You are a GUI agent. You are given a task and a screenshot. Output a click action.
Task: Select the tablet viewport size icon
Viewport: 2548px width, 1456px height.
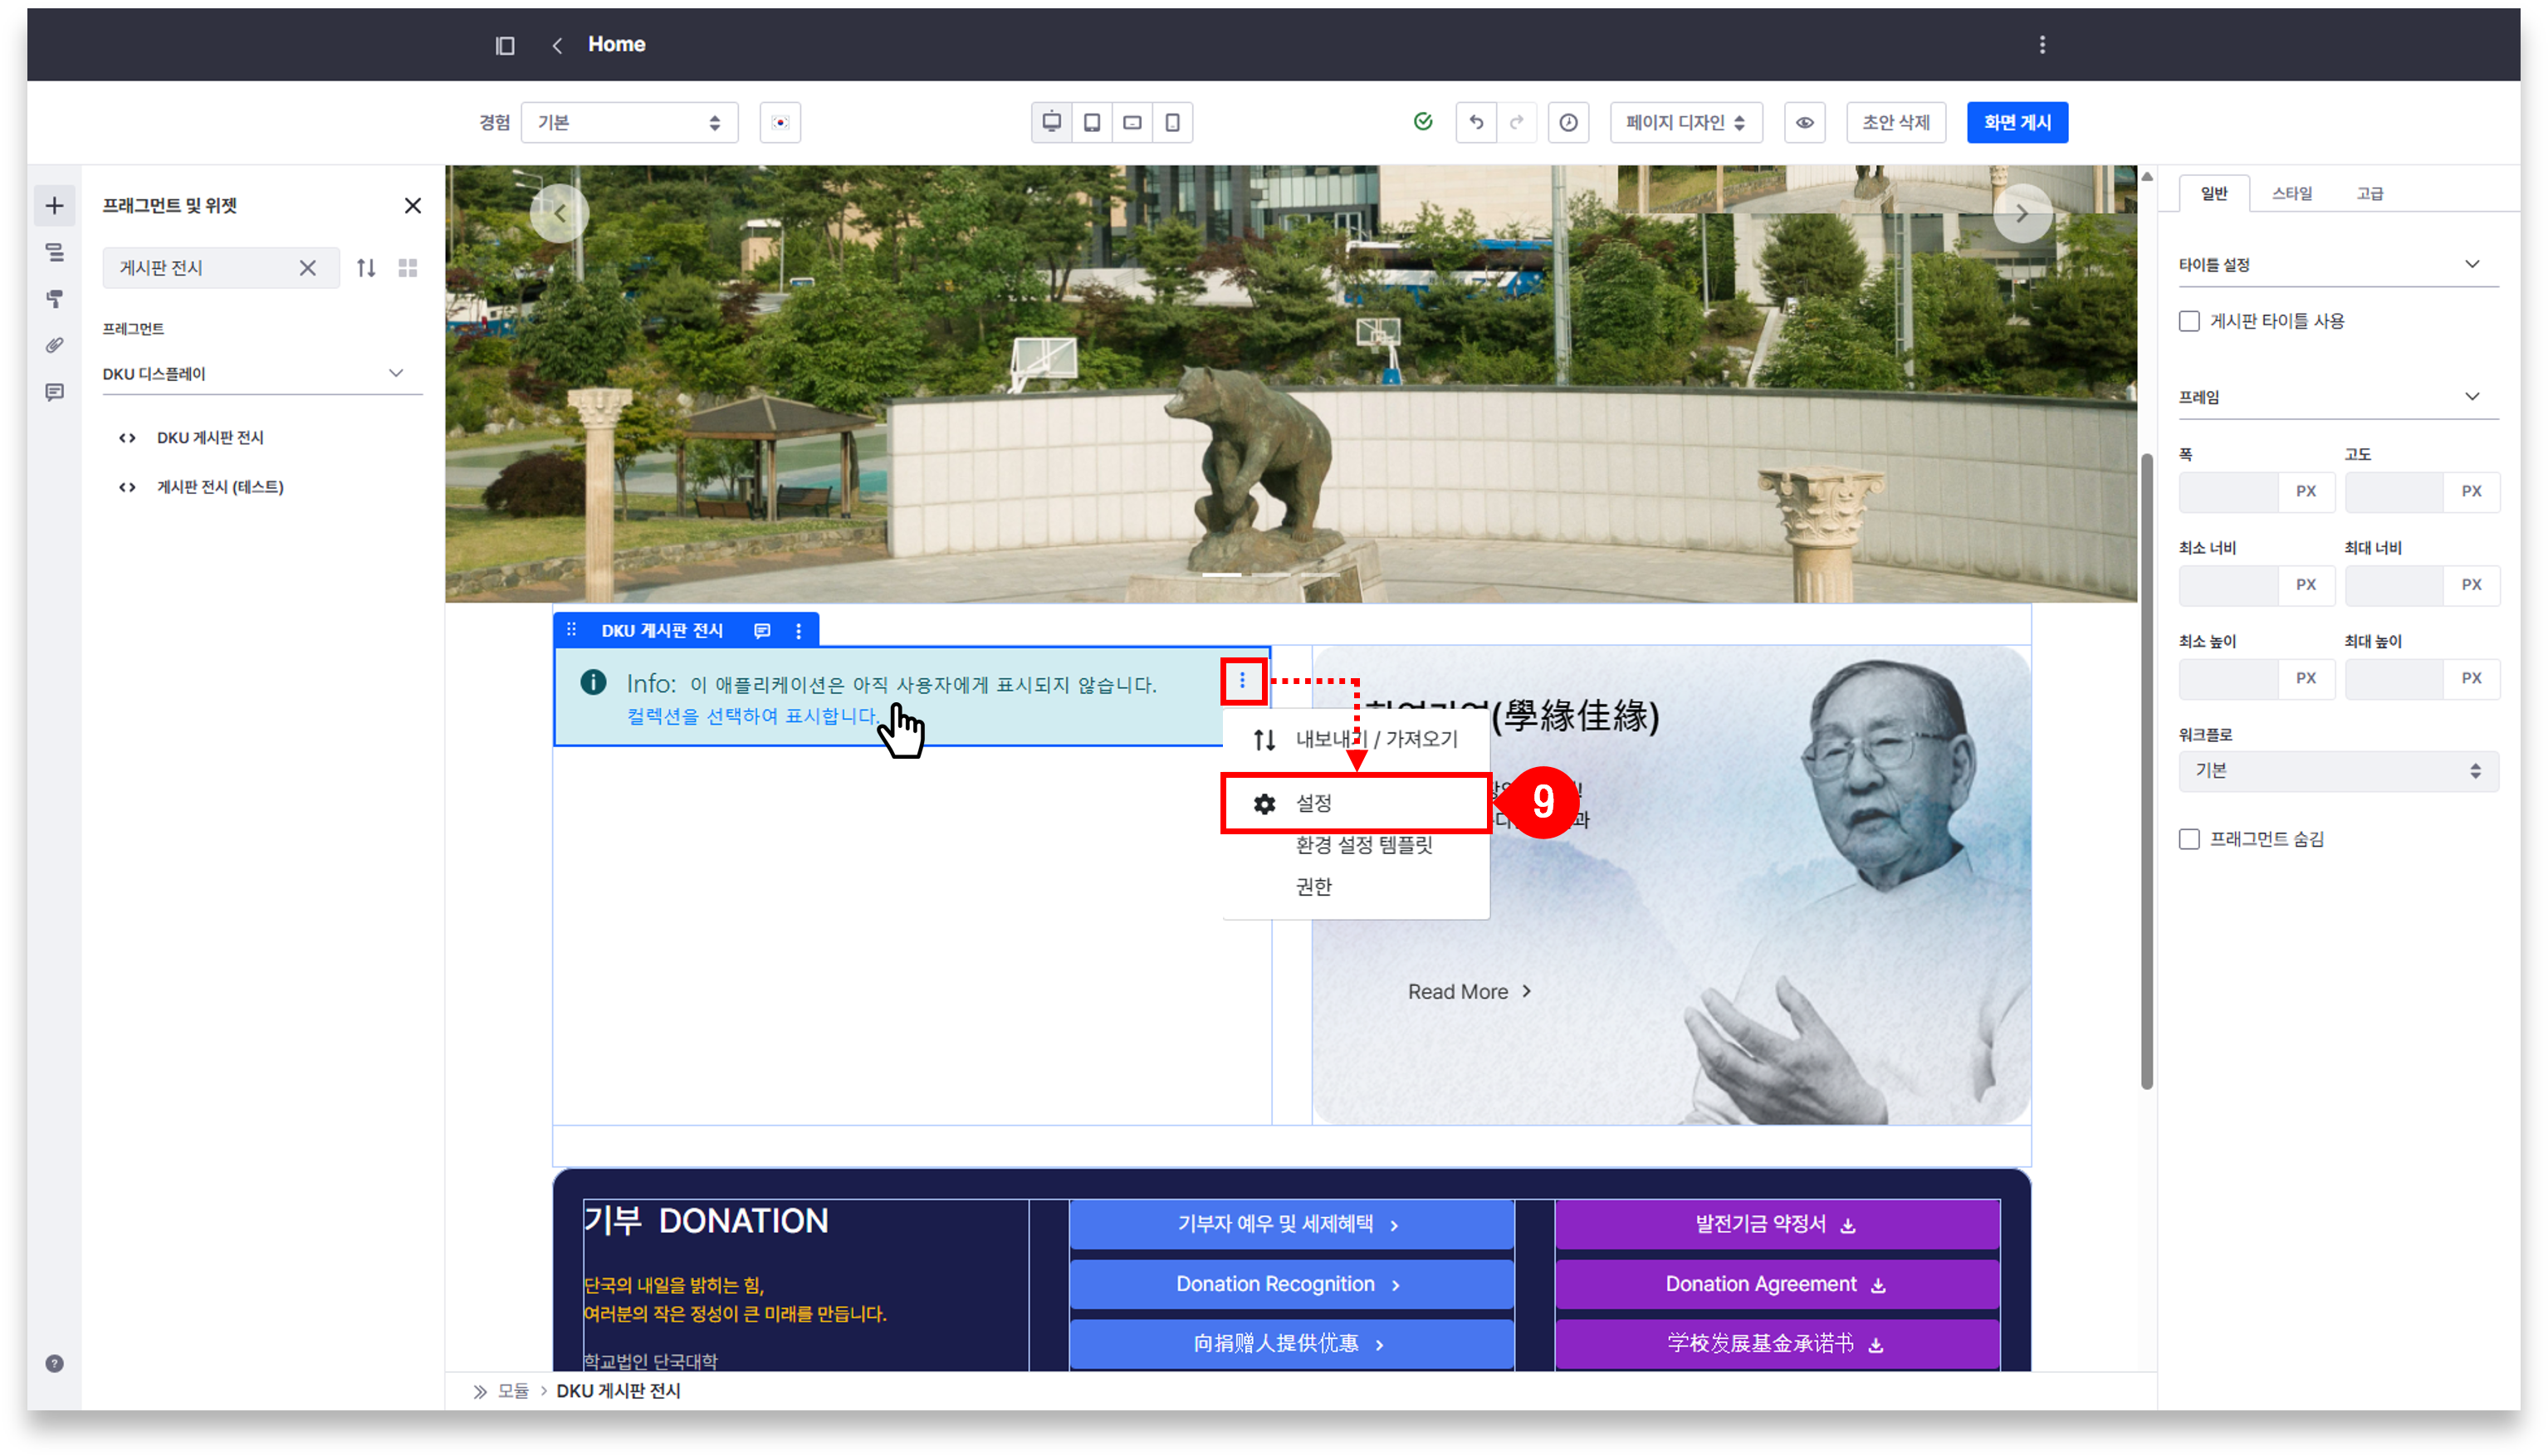[x=1092, y=122]
